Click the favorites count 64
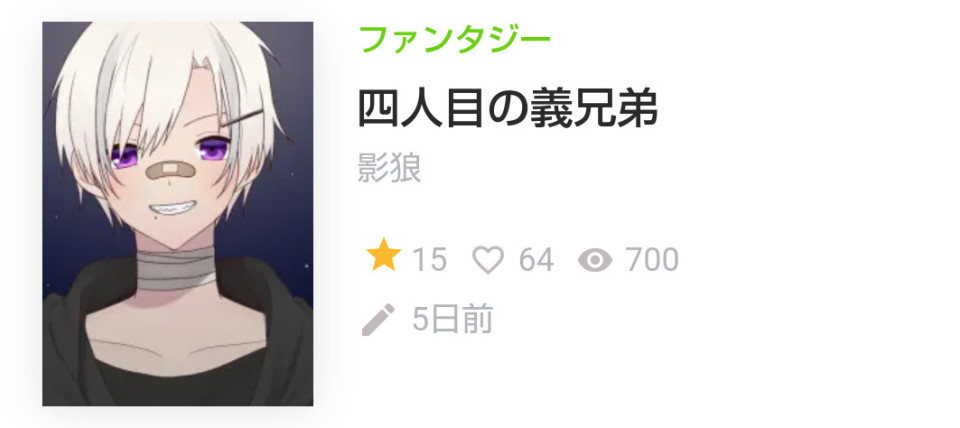Image resolution: width=960 pixels, height=428 pixels. tap(536, 260)
